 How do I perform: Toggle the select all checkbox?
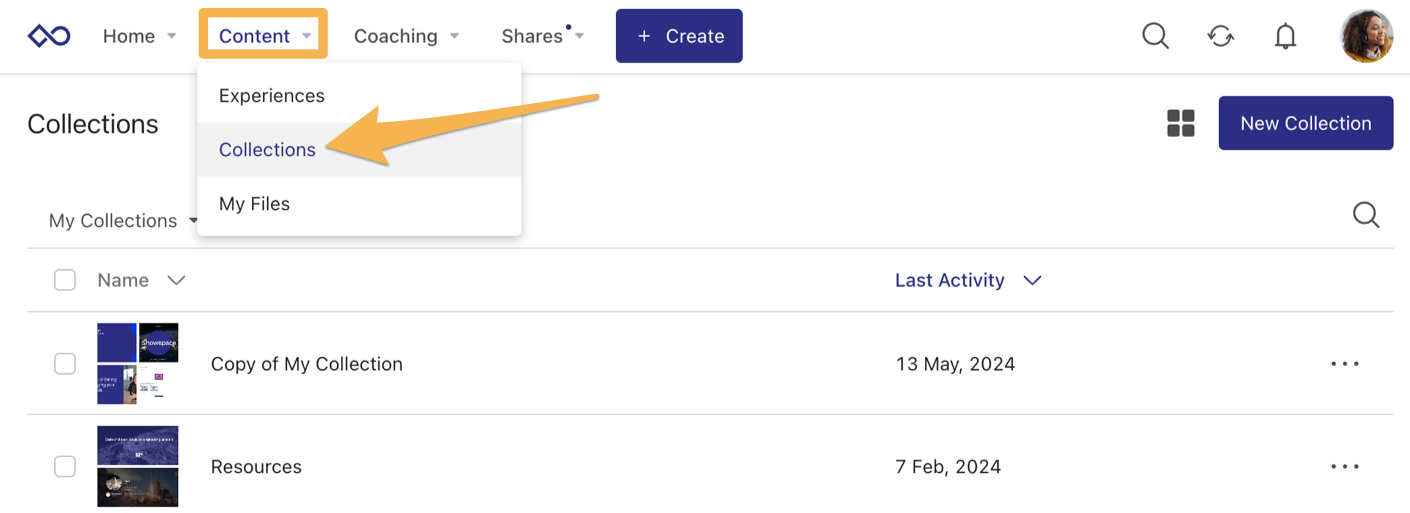65,280
